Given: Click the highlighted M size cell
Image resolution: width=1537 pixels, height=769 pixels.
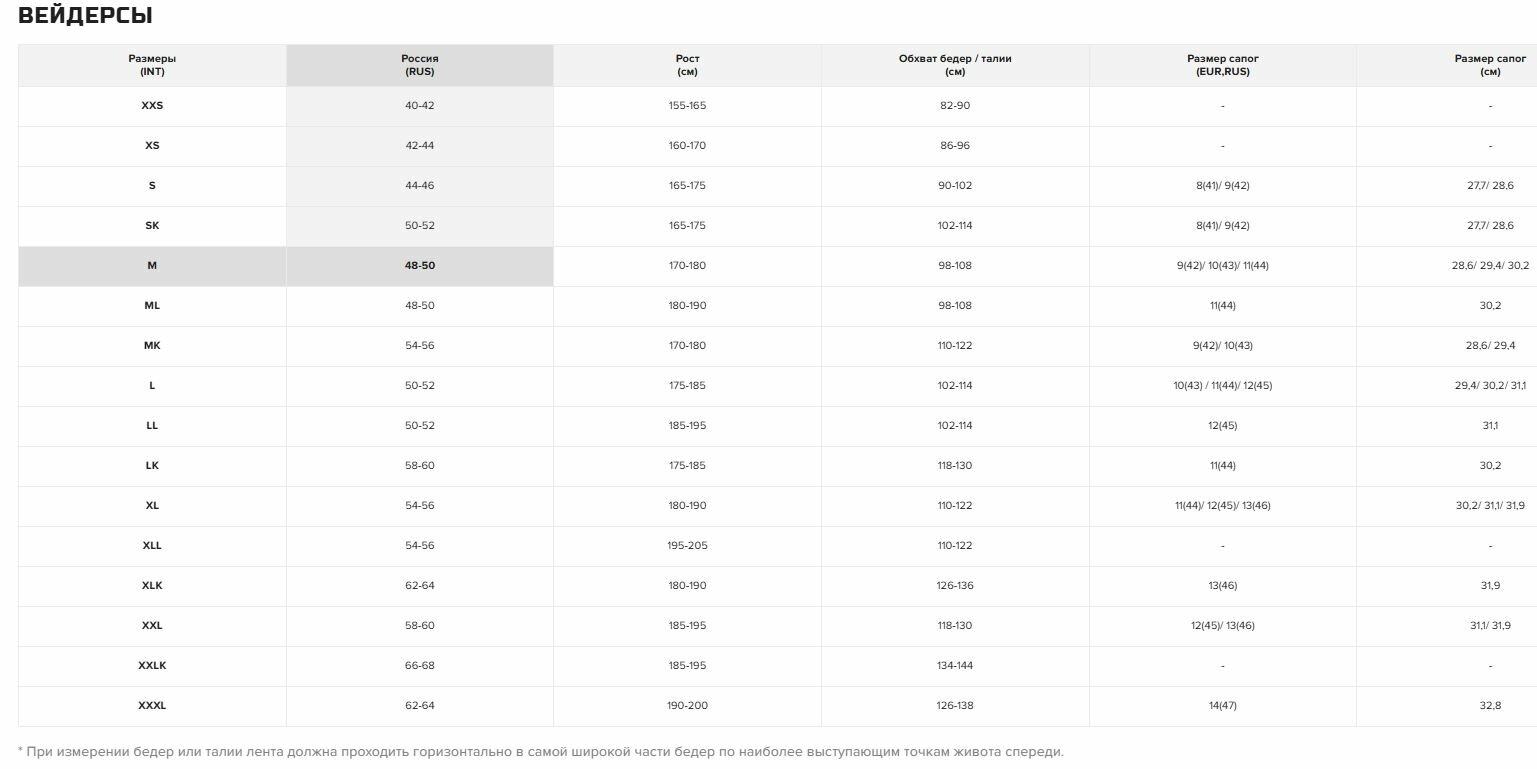Looking at the screenshot, I should pyautogui.click(x=152, y=266).
